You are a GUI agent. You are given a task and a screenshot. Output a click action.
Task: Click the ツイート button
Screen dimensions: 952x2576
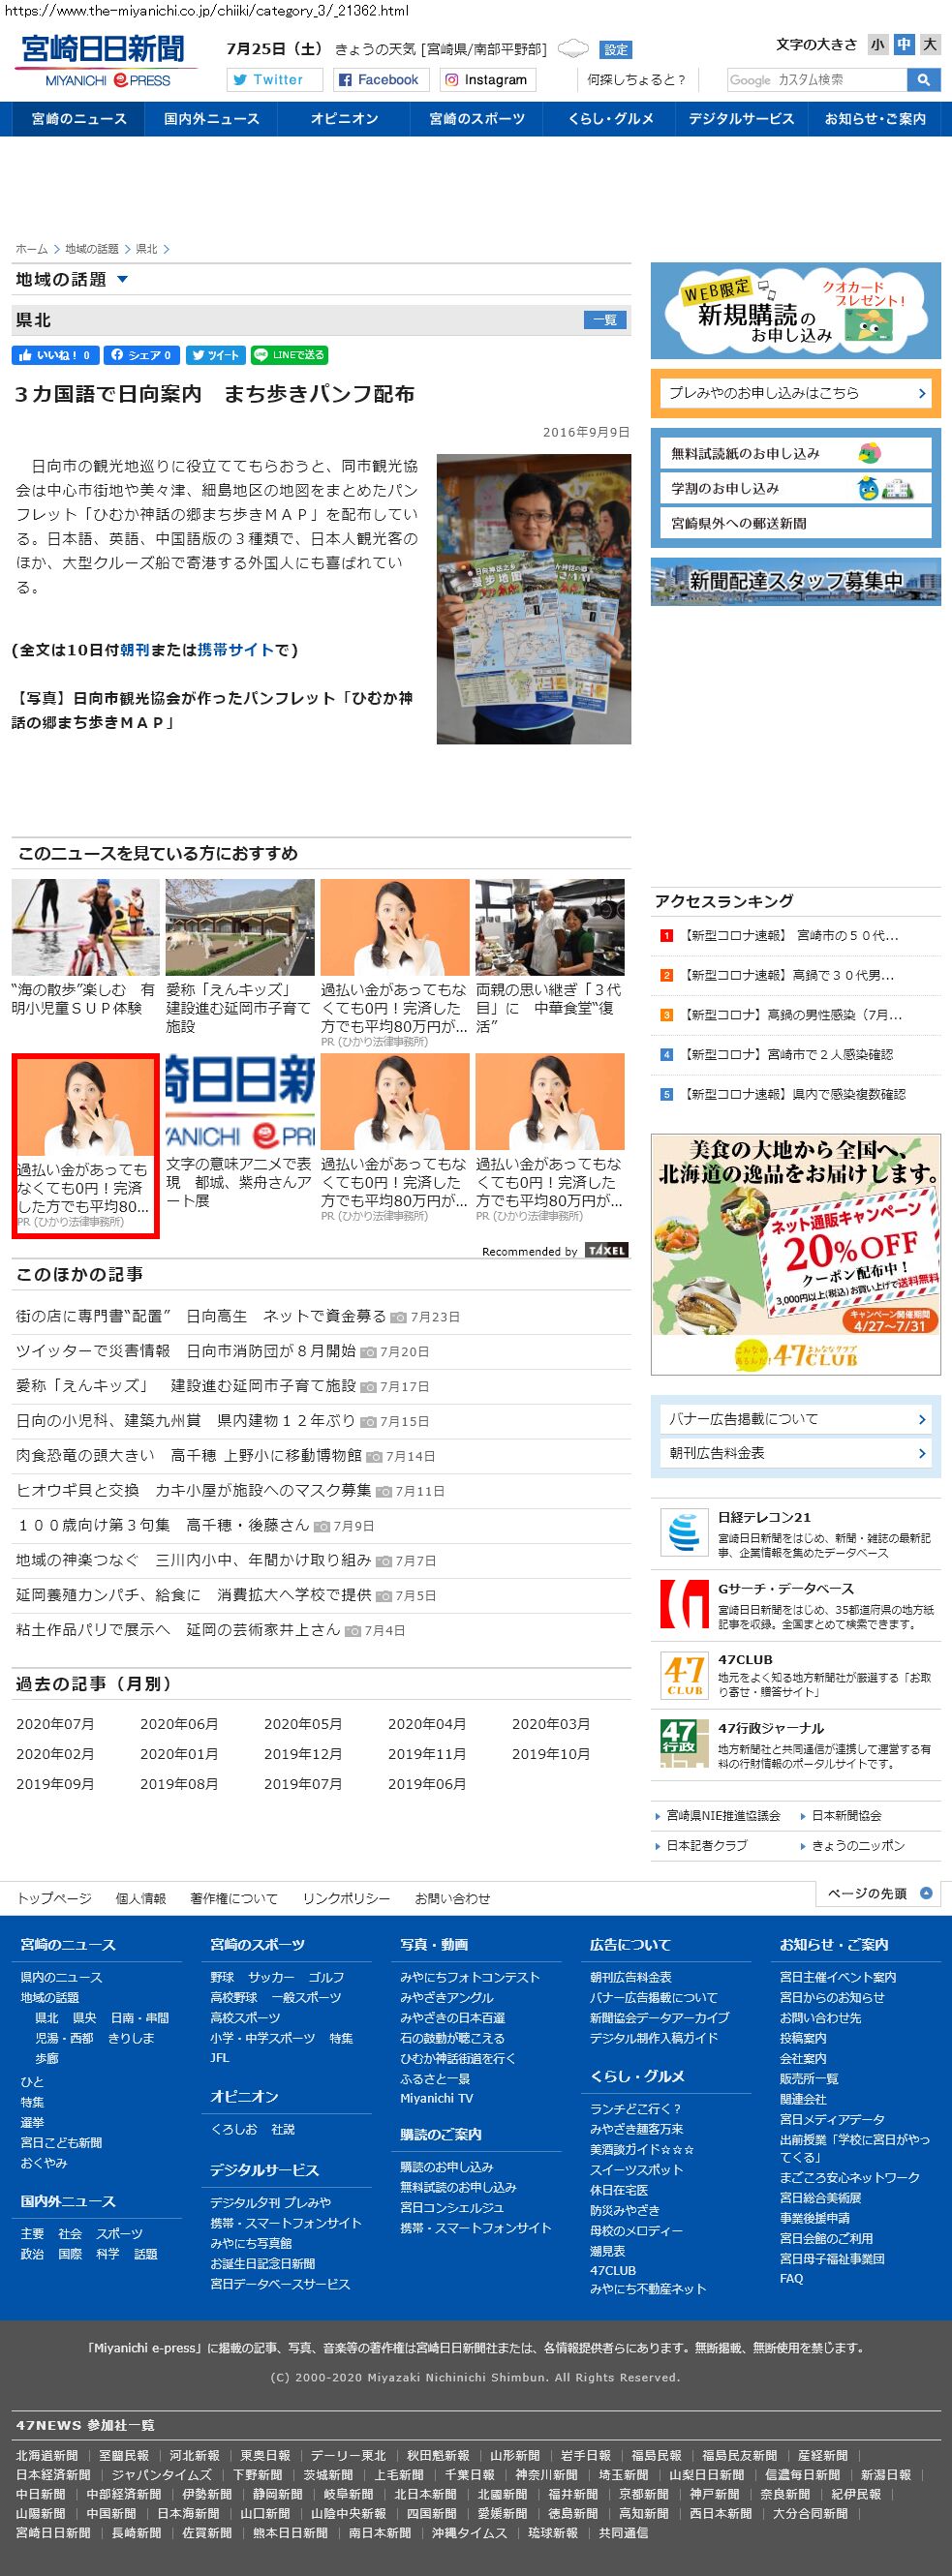[215, 355]
